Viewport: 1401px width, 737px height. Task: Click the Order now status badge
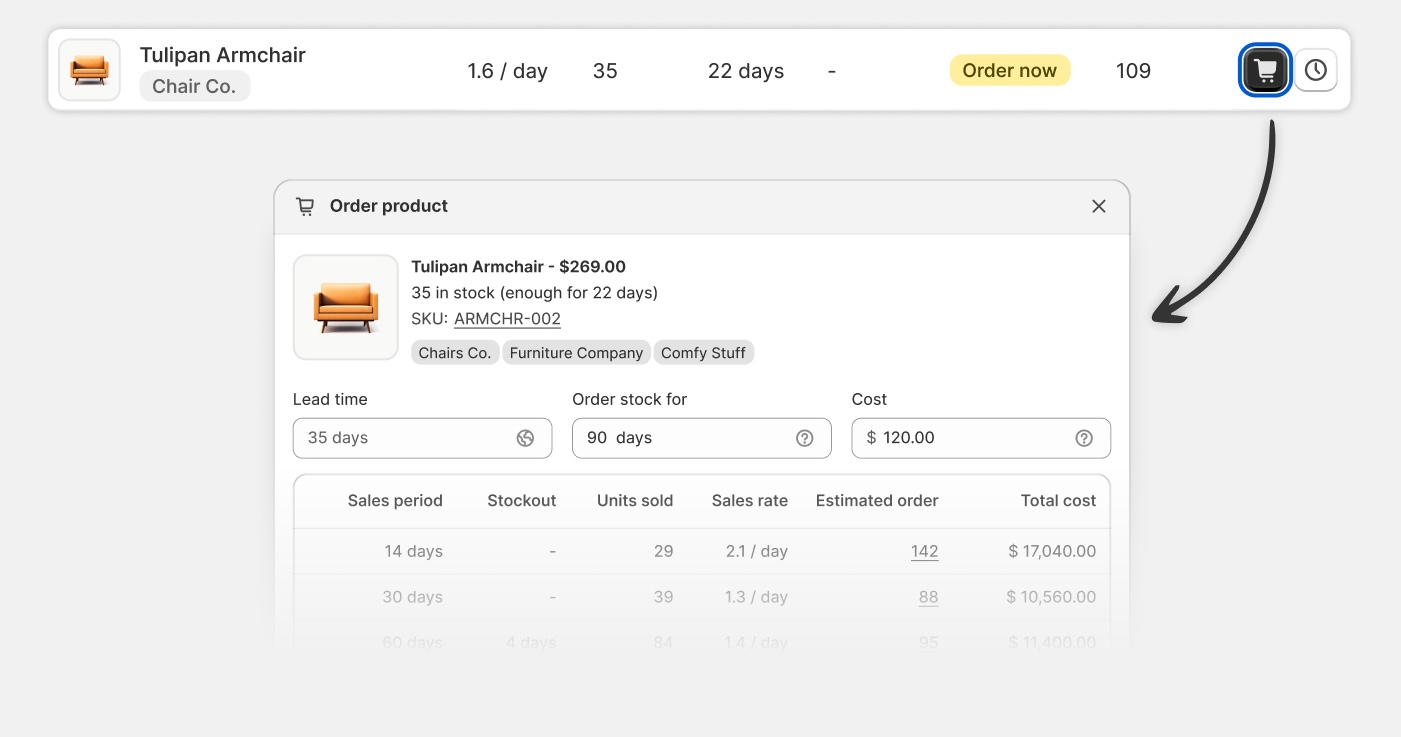pos(1009,70)
